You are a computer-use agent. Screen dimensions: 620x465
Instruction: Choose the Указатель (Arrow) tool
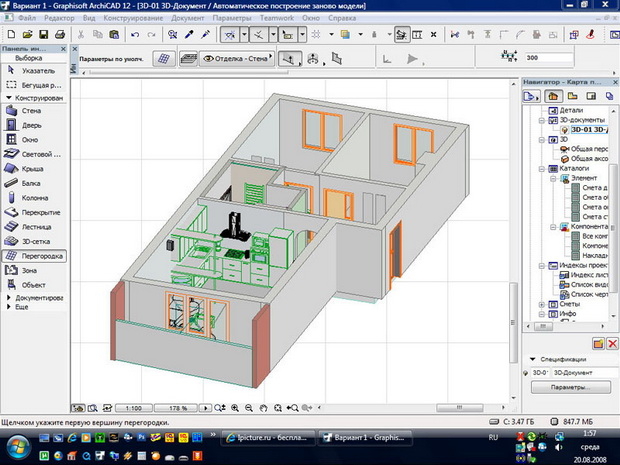(34, 70)
